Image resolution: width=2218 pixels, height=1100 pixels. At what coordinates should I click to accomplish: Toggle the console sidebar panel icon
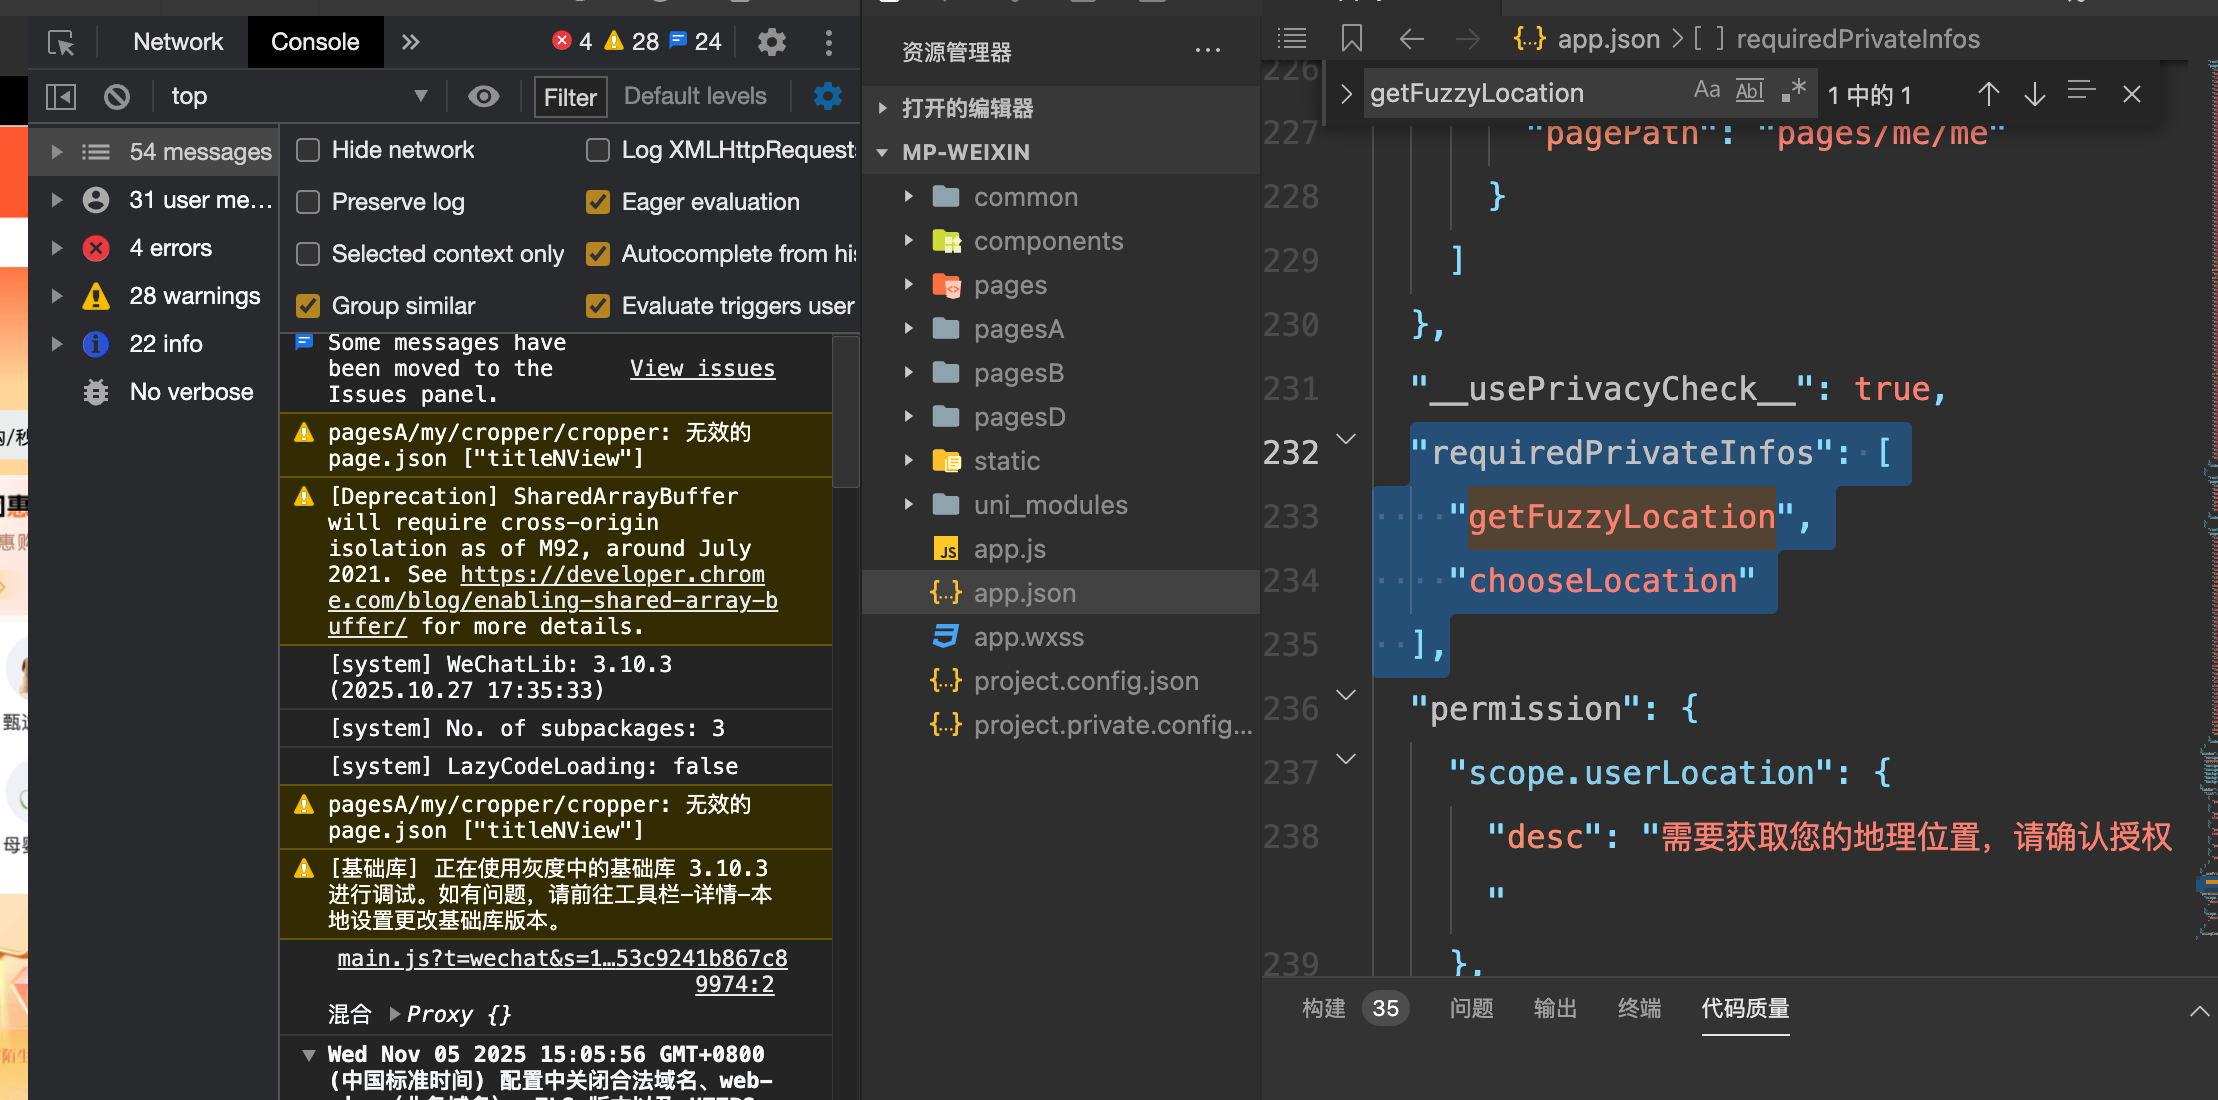click(x=61, y=97)
